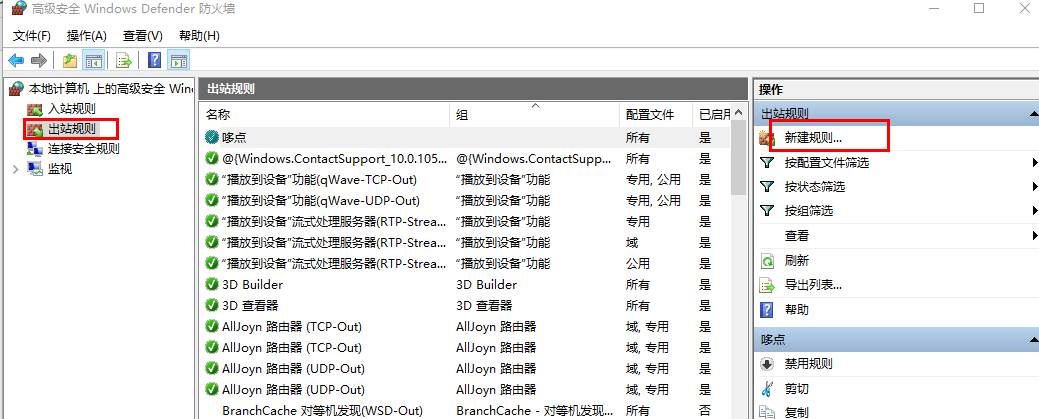Viewport: 1039px width, 419px height.
Task: Toggle the Show/Hide console tree toolbar icon
Action: [x=93, y=60]
